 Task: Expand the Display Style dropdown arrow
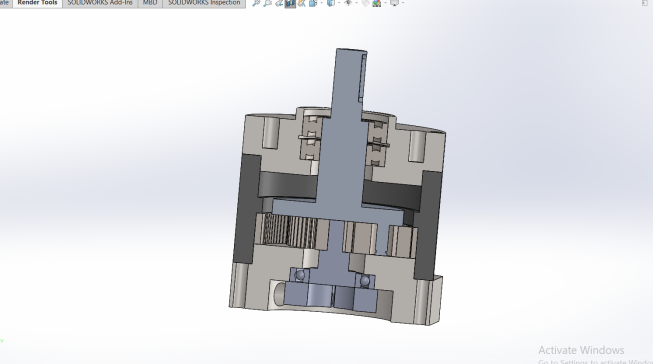tap(339, 3)
